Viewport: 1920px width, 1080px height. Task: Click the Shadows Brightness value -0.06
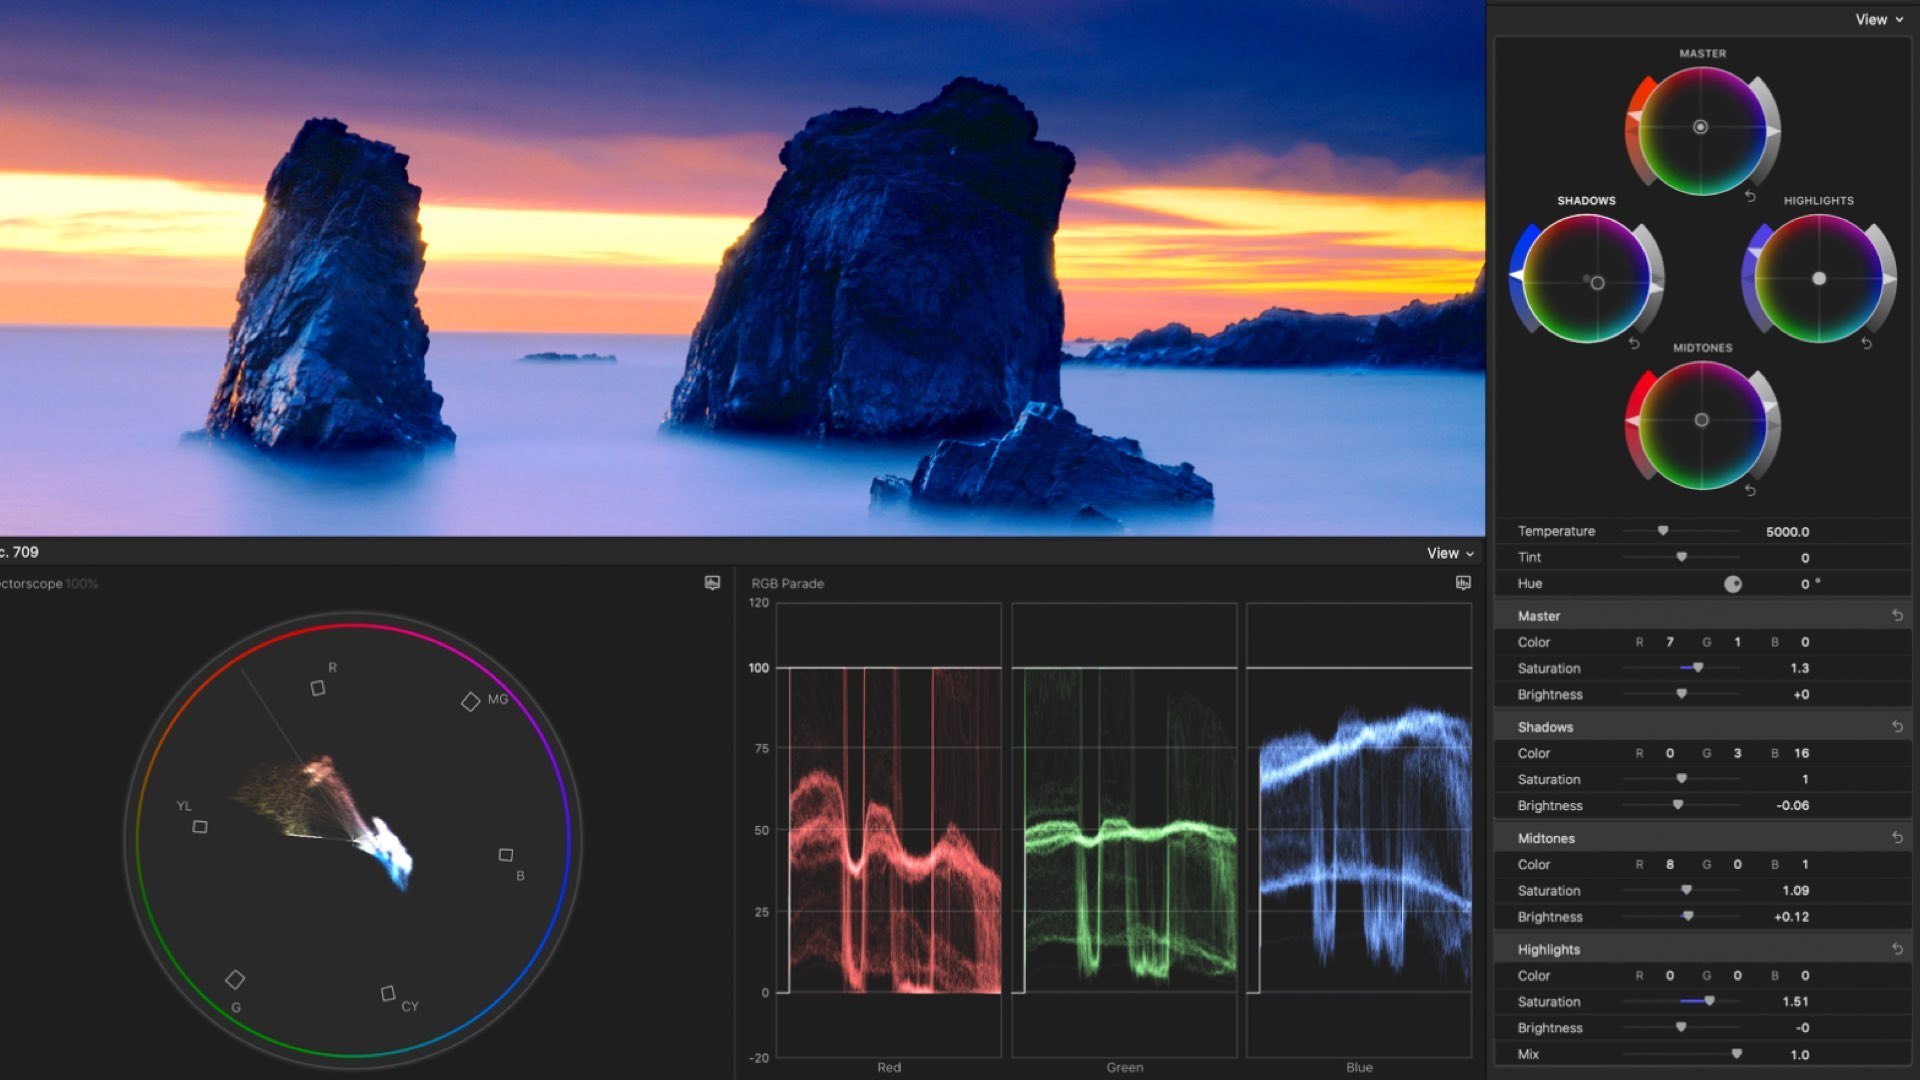click(1792, 805)
